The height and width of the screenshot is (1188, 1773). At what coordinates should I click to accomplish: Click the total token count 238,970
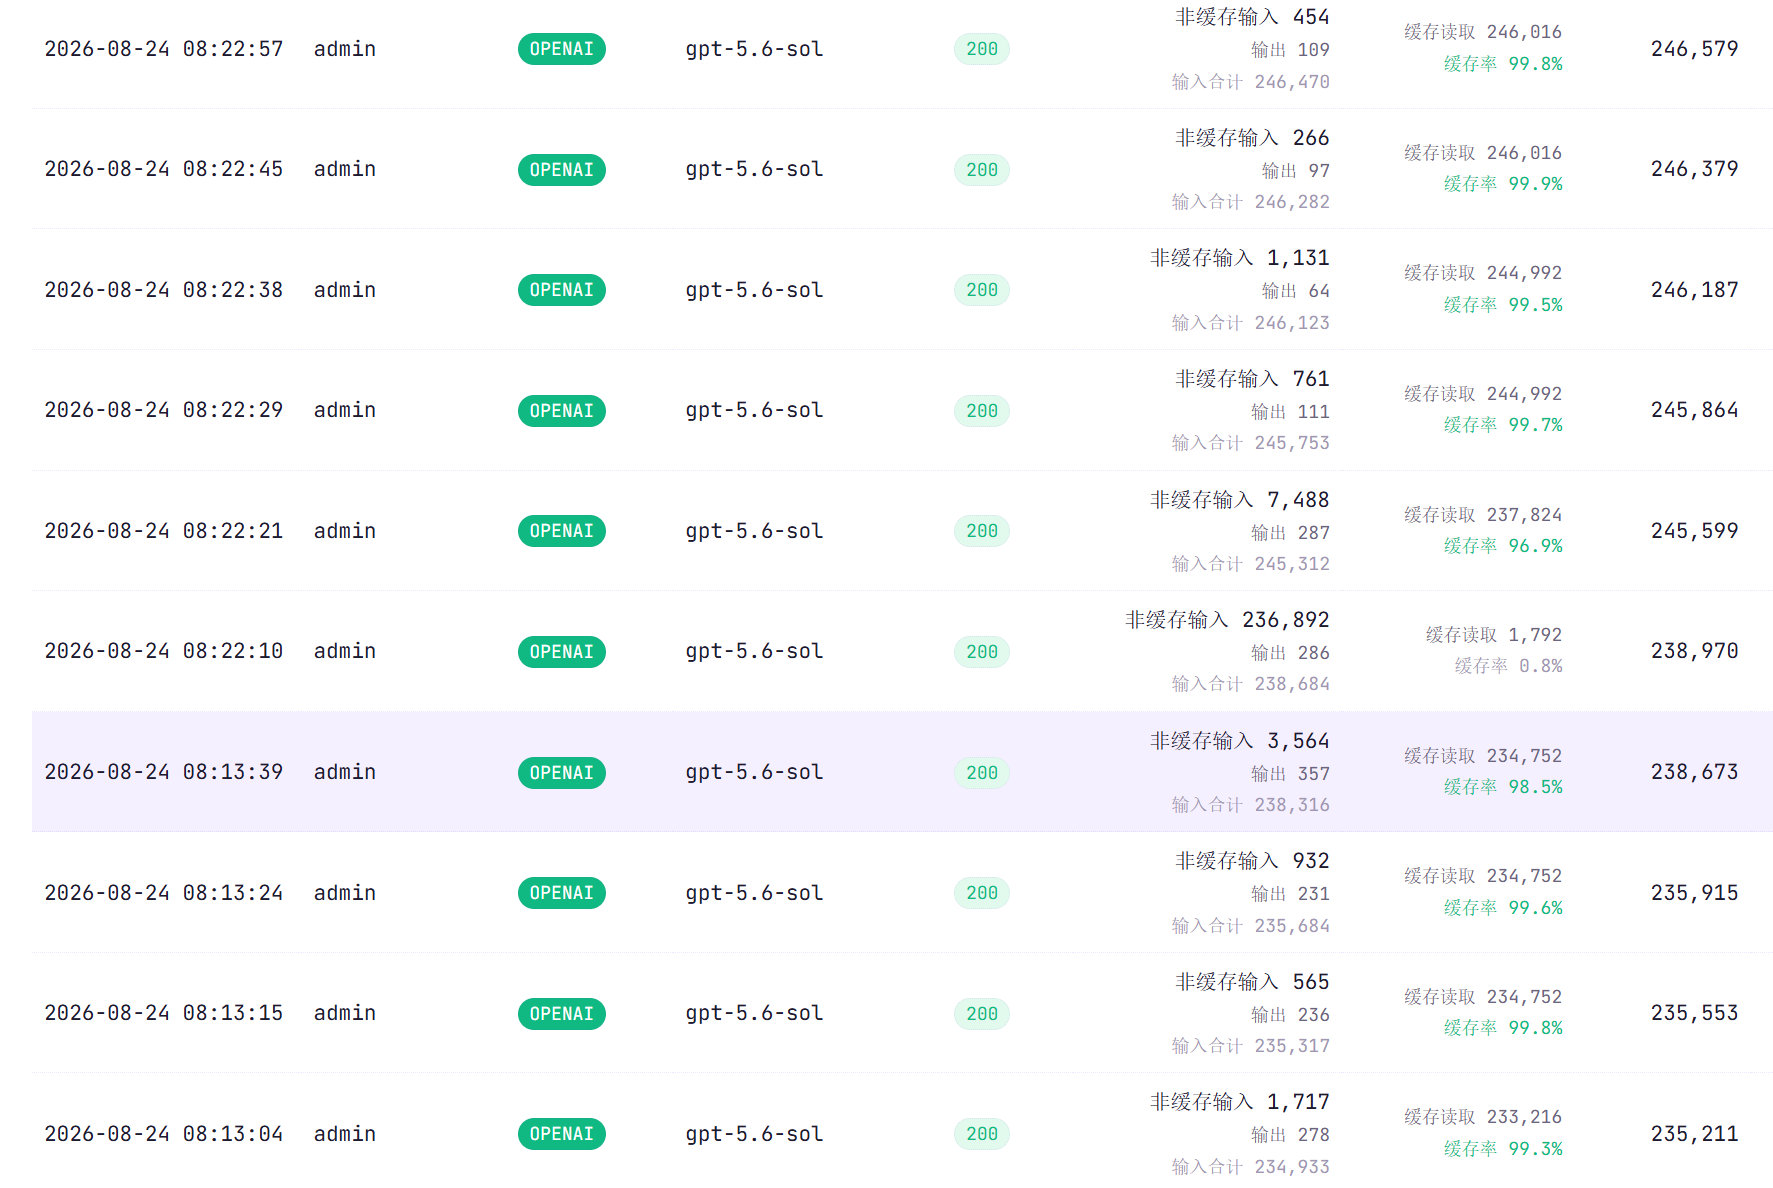pyautogui.click(x=1694, y=651)
